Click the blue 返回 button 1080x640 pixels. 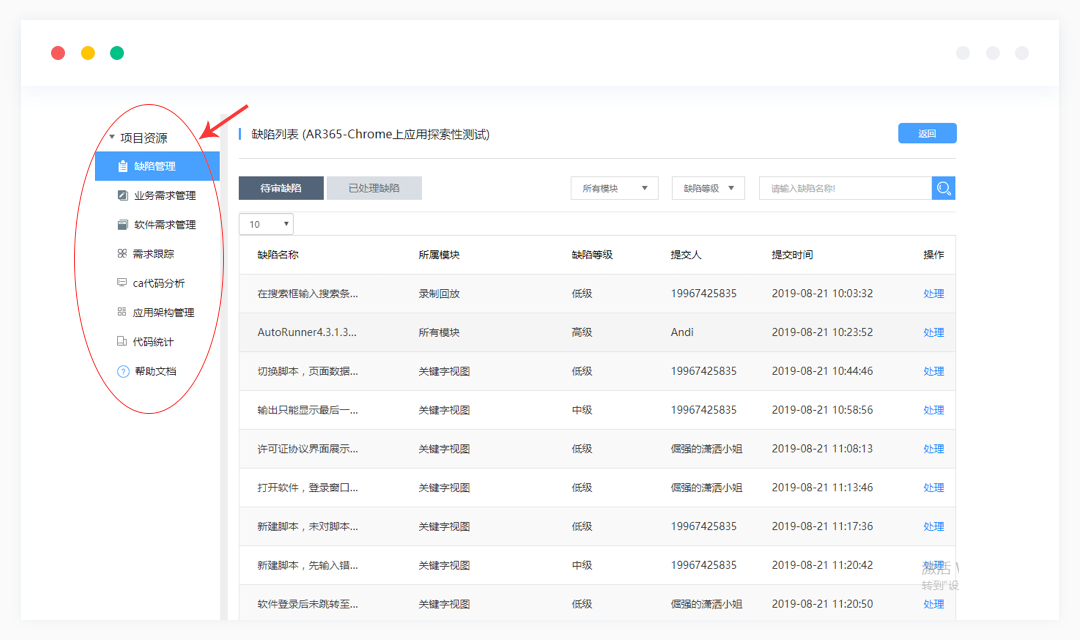[927, 133]
